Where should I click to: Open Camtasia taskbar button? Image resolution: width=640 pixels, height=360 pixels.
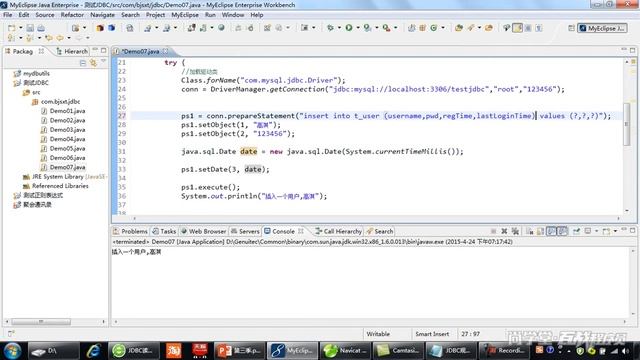(x=398, y=351)
